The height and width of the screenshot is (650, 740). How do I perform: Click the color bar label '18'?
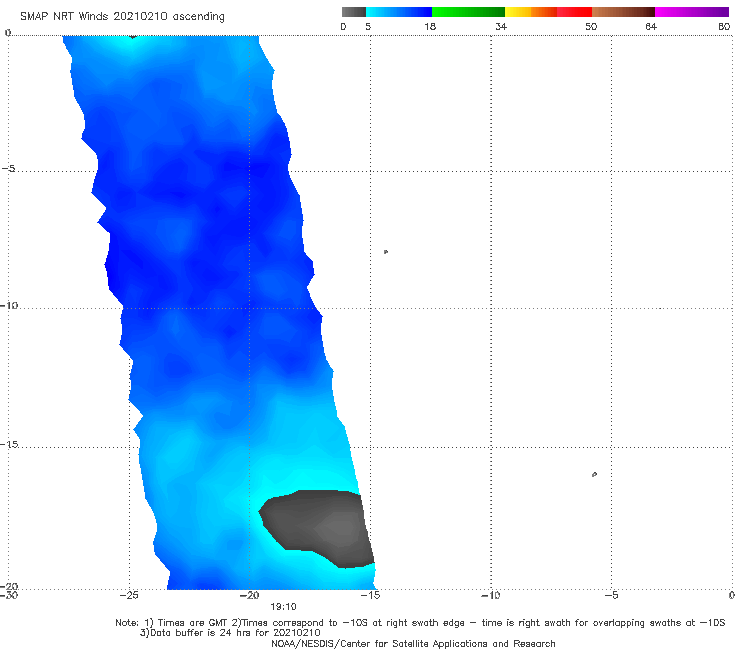pos(430,26)
